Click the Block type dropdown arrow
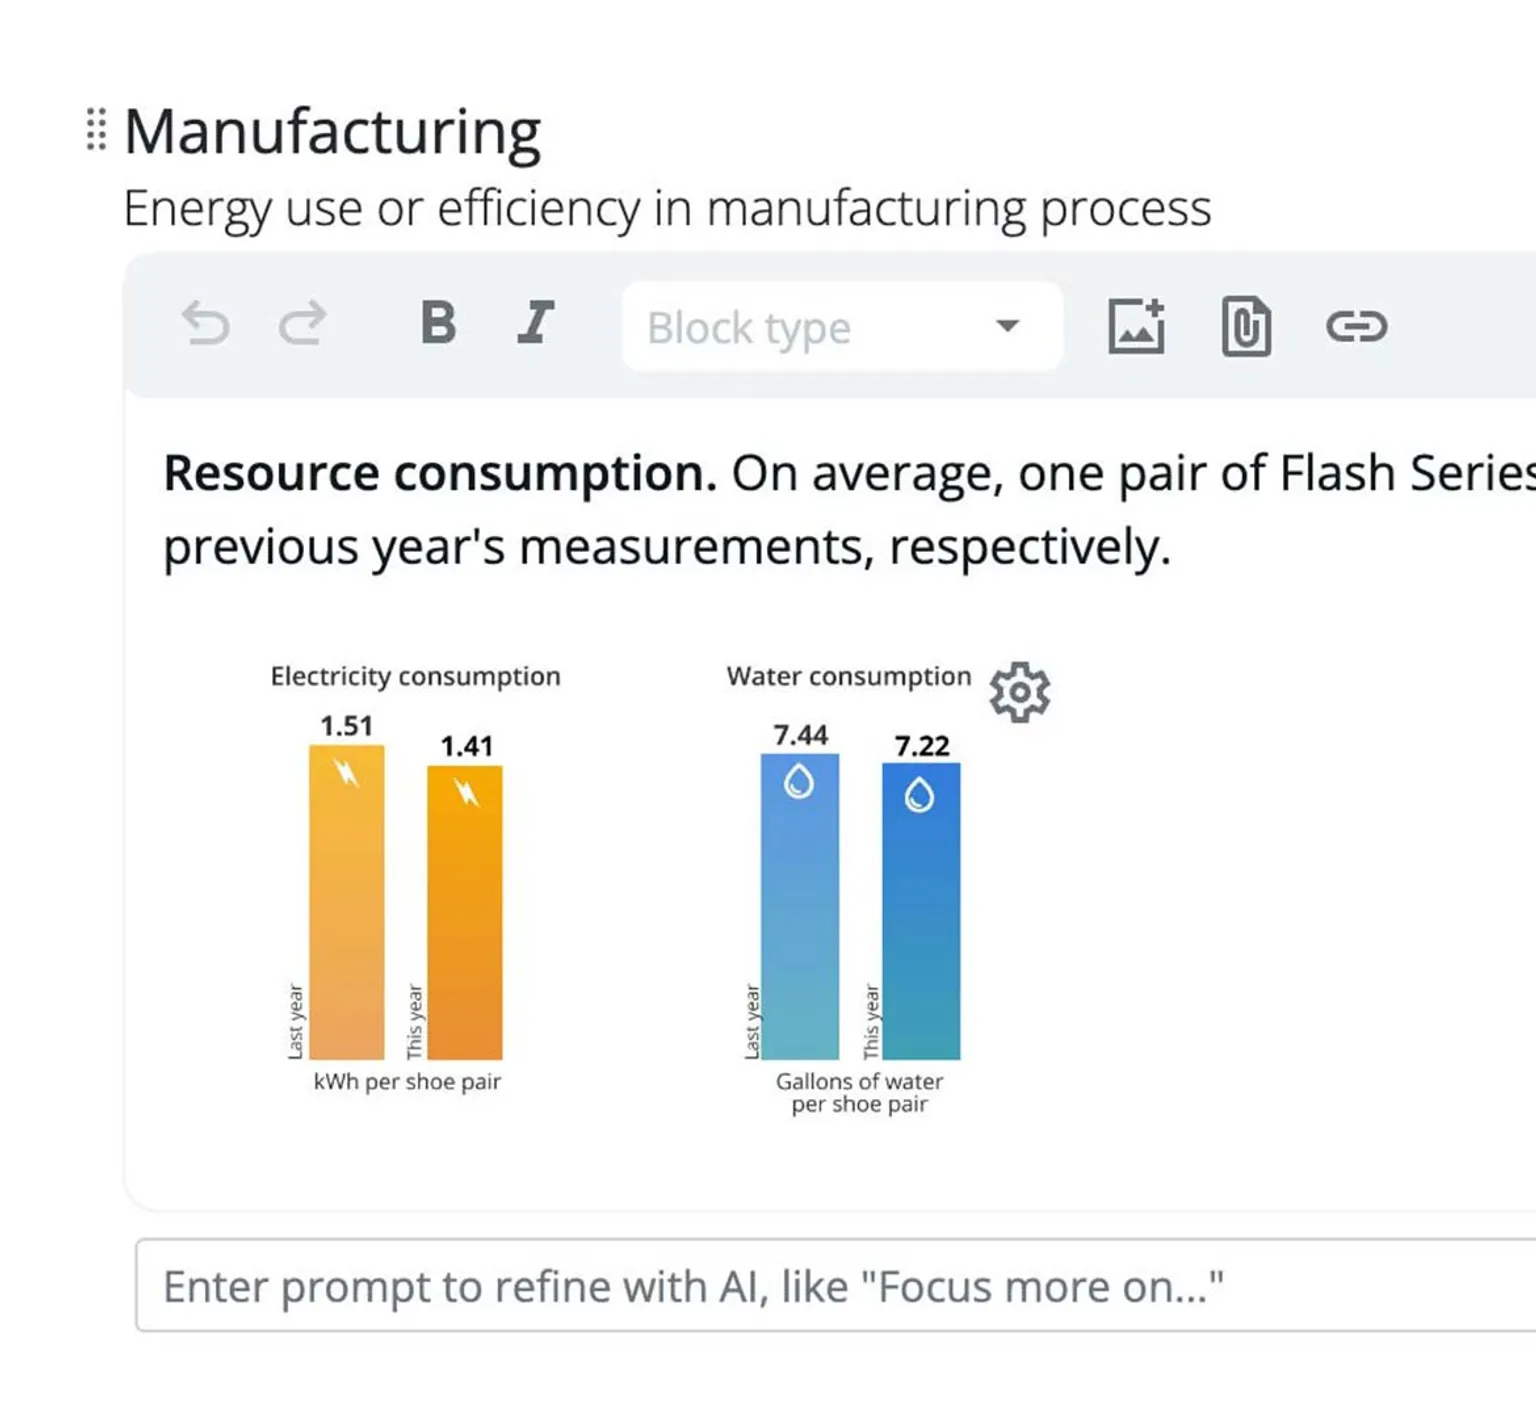 coord(1007,326)
